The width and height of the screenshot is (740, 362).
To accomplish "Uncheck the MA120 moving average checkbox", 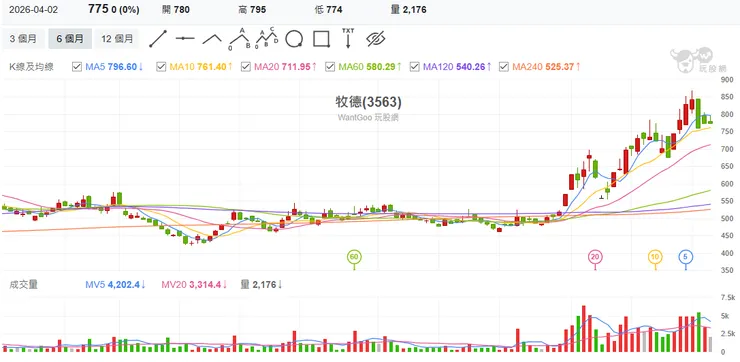I will point(415,67).
